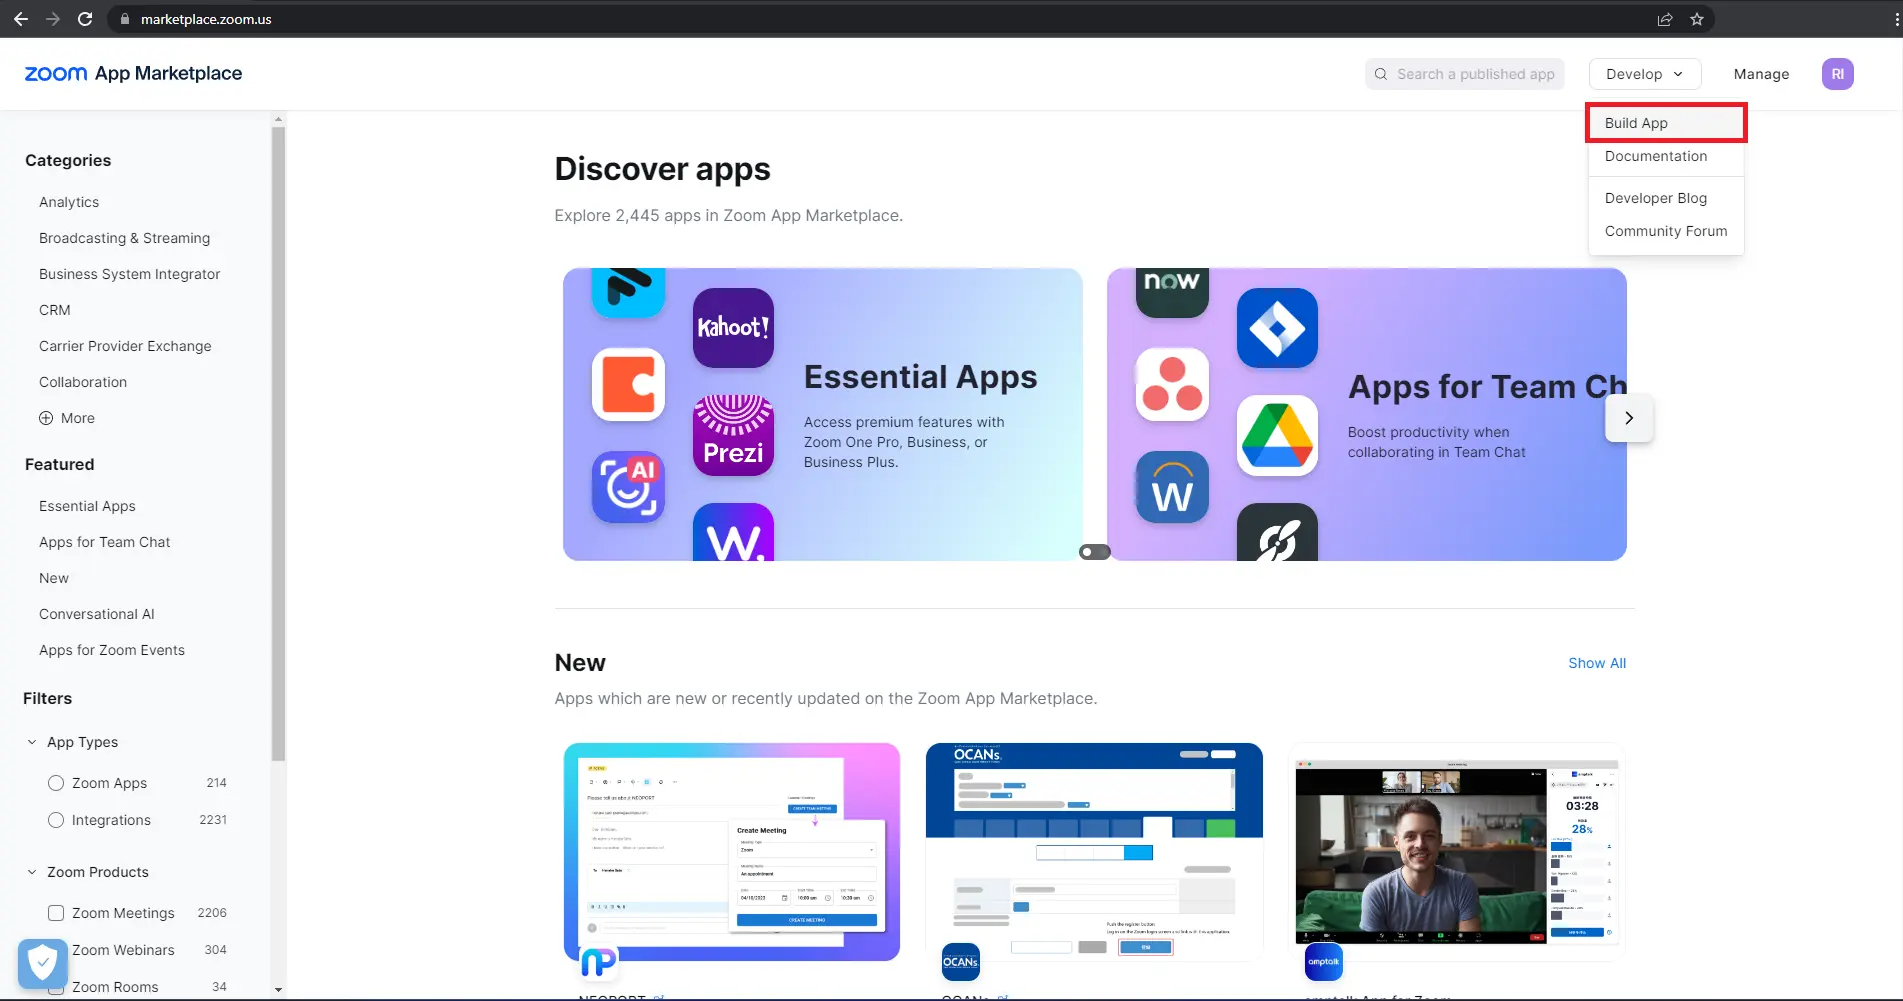This screenshot has height=1001, width=1903.
Task: Click the amptalk app logo icon
Action: pos(1323,962)
